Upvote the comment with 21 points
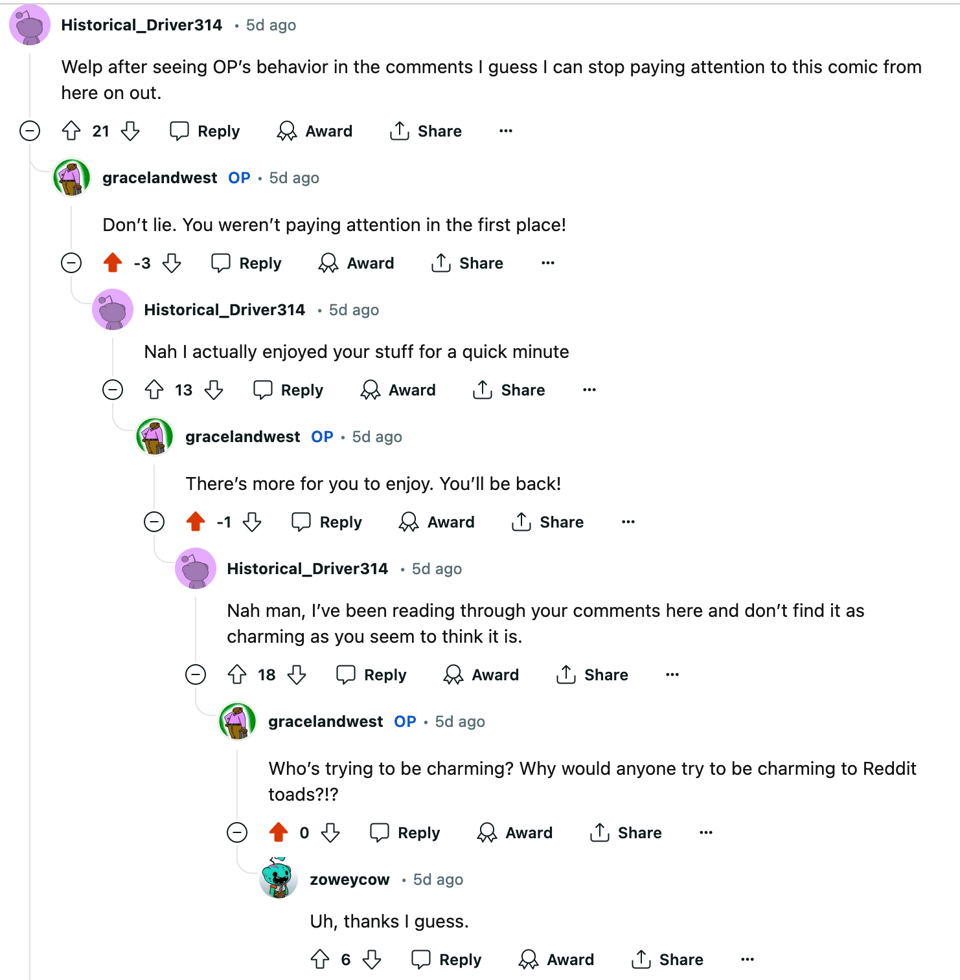Screen dimensions: 960x980 click(71, 131)
